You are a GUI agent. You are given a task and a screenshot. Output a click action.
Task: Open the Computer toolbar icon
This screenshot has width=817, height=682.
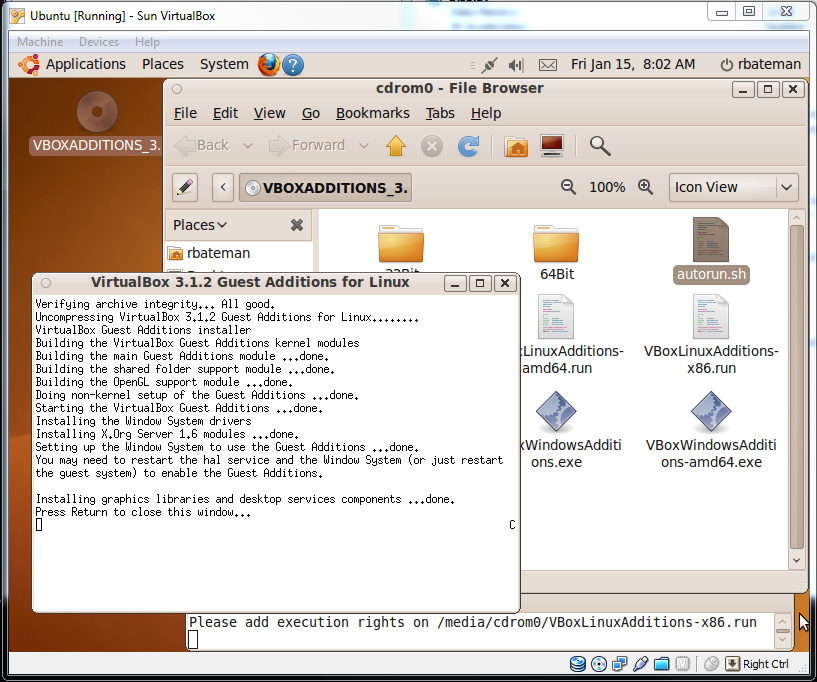tap(552, 146)
